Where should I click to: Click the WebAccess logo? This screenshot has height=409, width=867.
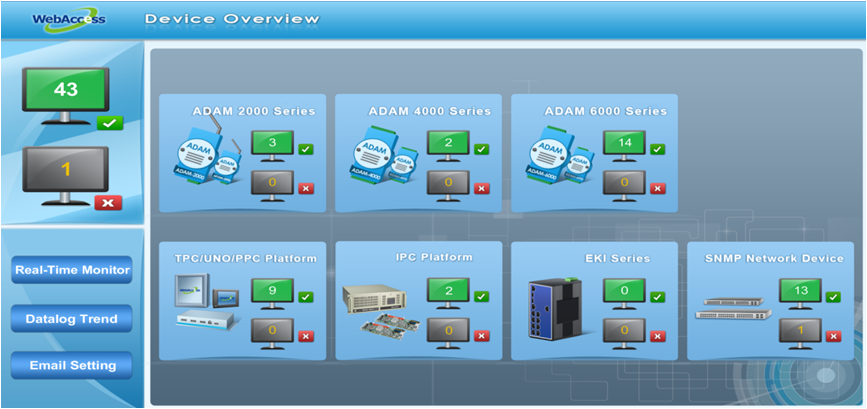coord(68,19)
